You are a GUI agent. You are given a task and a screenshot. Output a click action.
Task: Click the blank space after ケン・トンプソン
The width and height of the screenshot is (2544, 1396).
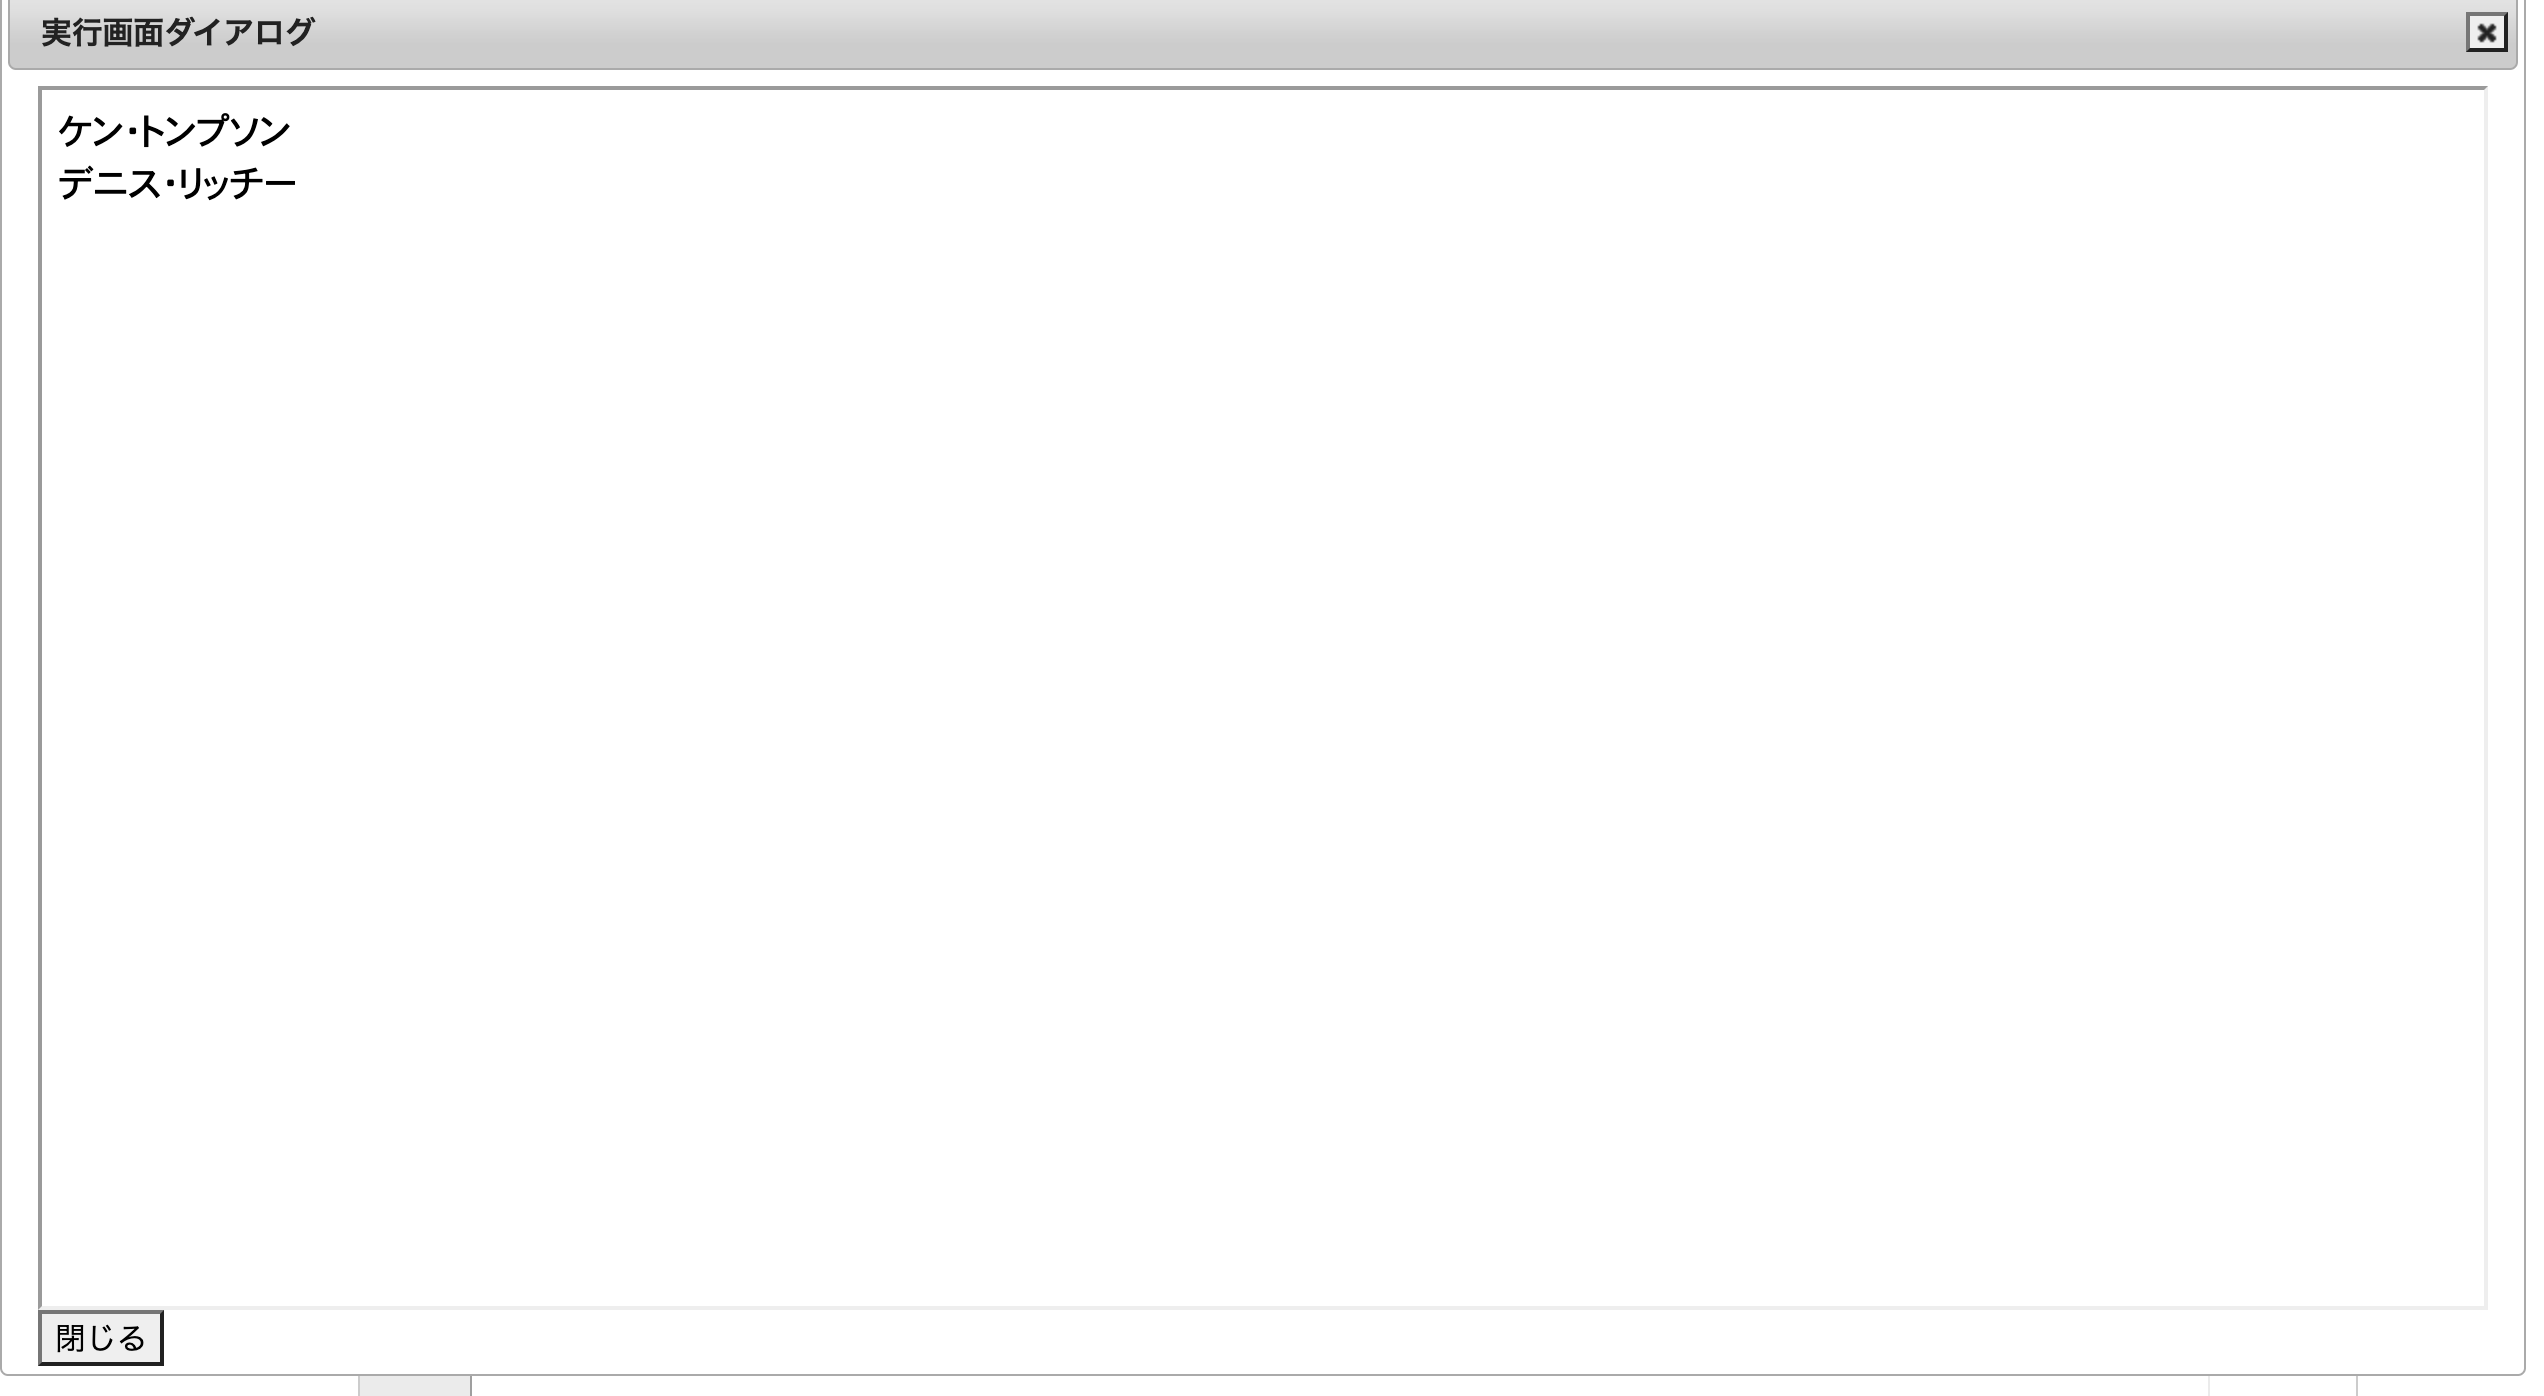(1388, 131)
